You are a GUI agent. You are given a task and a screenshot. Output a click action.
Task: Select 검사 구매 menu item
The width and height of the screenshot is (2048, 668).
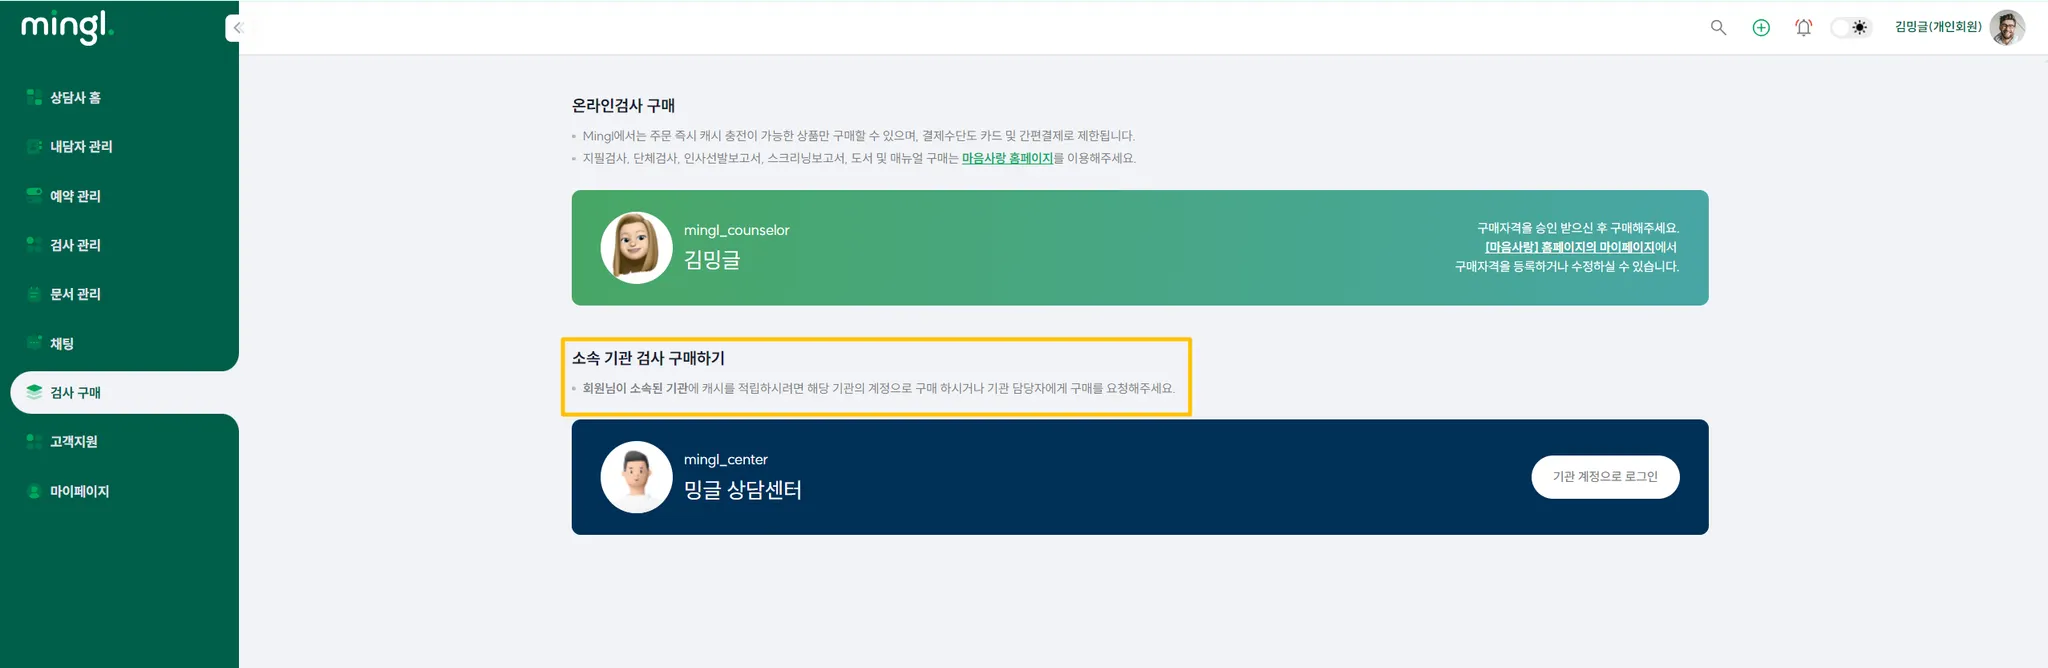124,392
